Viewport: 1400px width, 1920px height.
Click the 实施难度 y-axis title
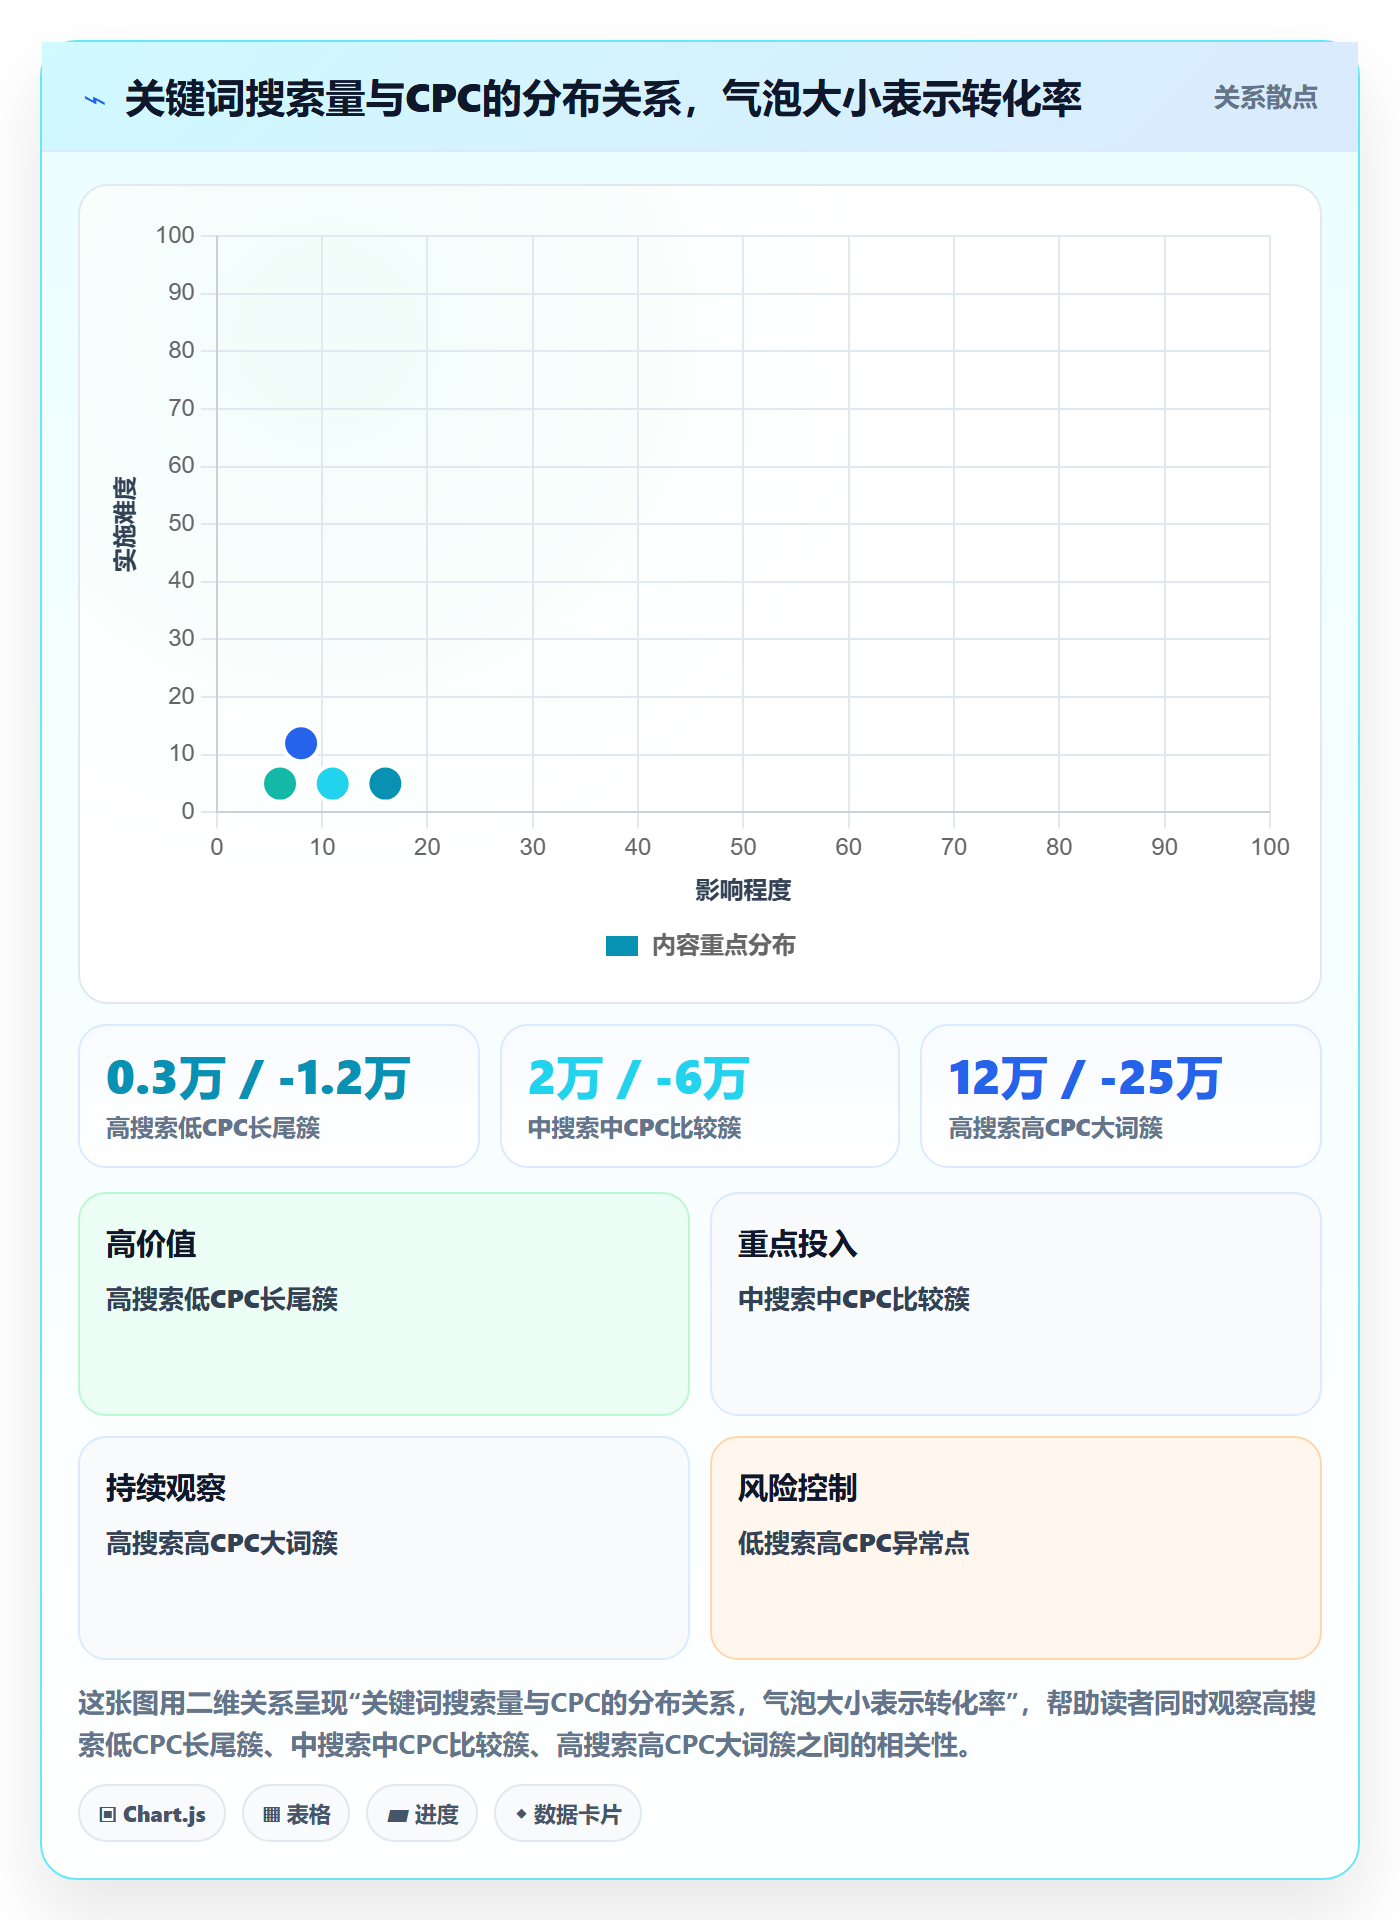click(x=125, y=524)
